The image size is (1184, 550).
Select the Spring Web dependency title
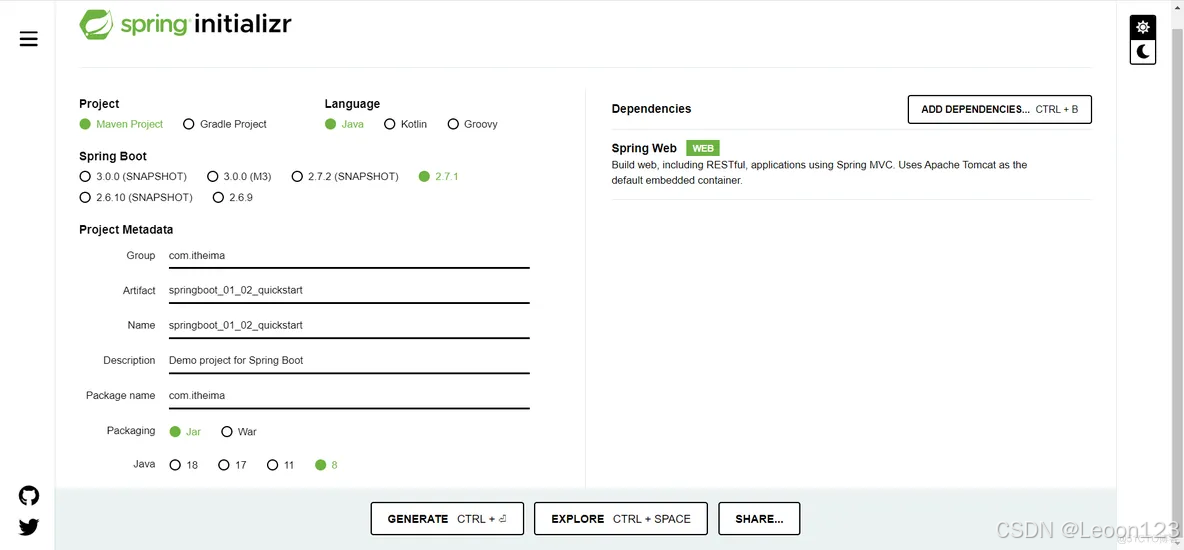tap(644, 148)
